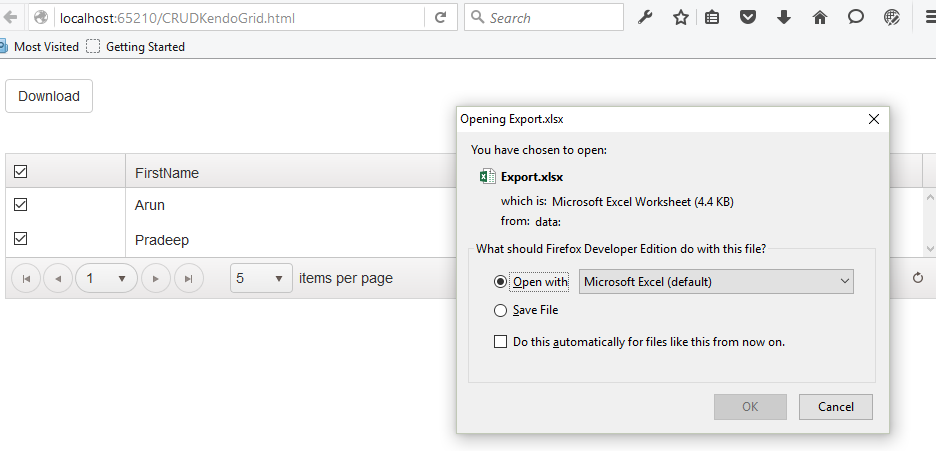Click the Firefox developer tools wrench icon
The image size is (936, 451).
tap(645, 18)
